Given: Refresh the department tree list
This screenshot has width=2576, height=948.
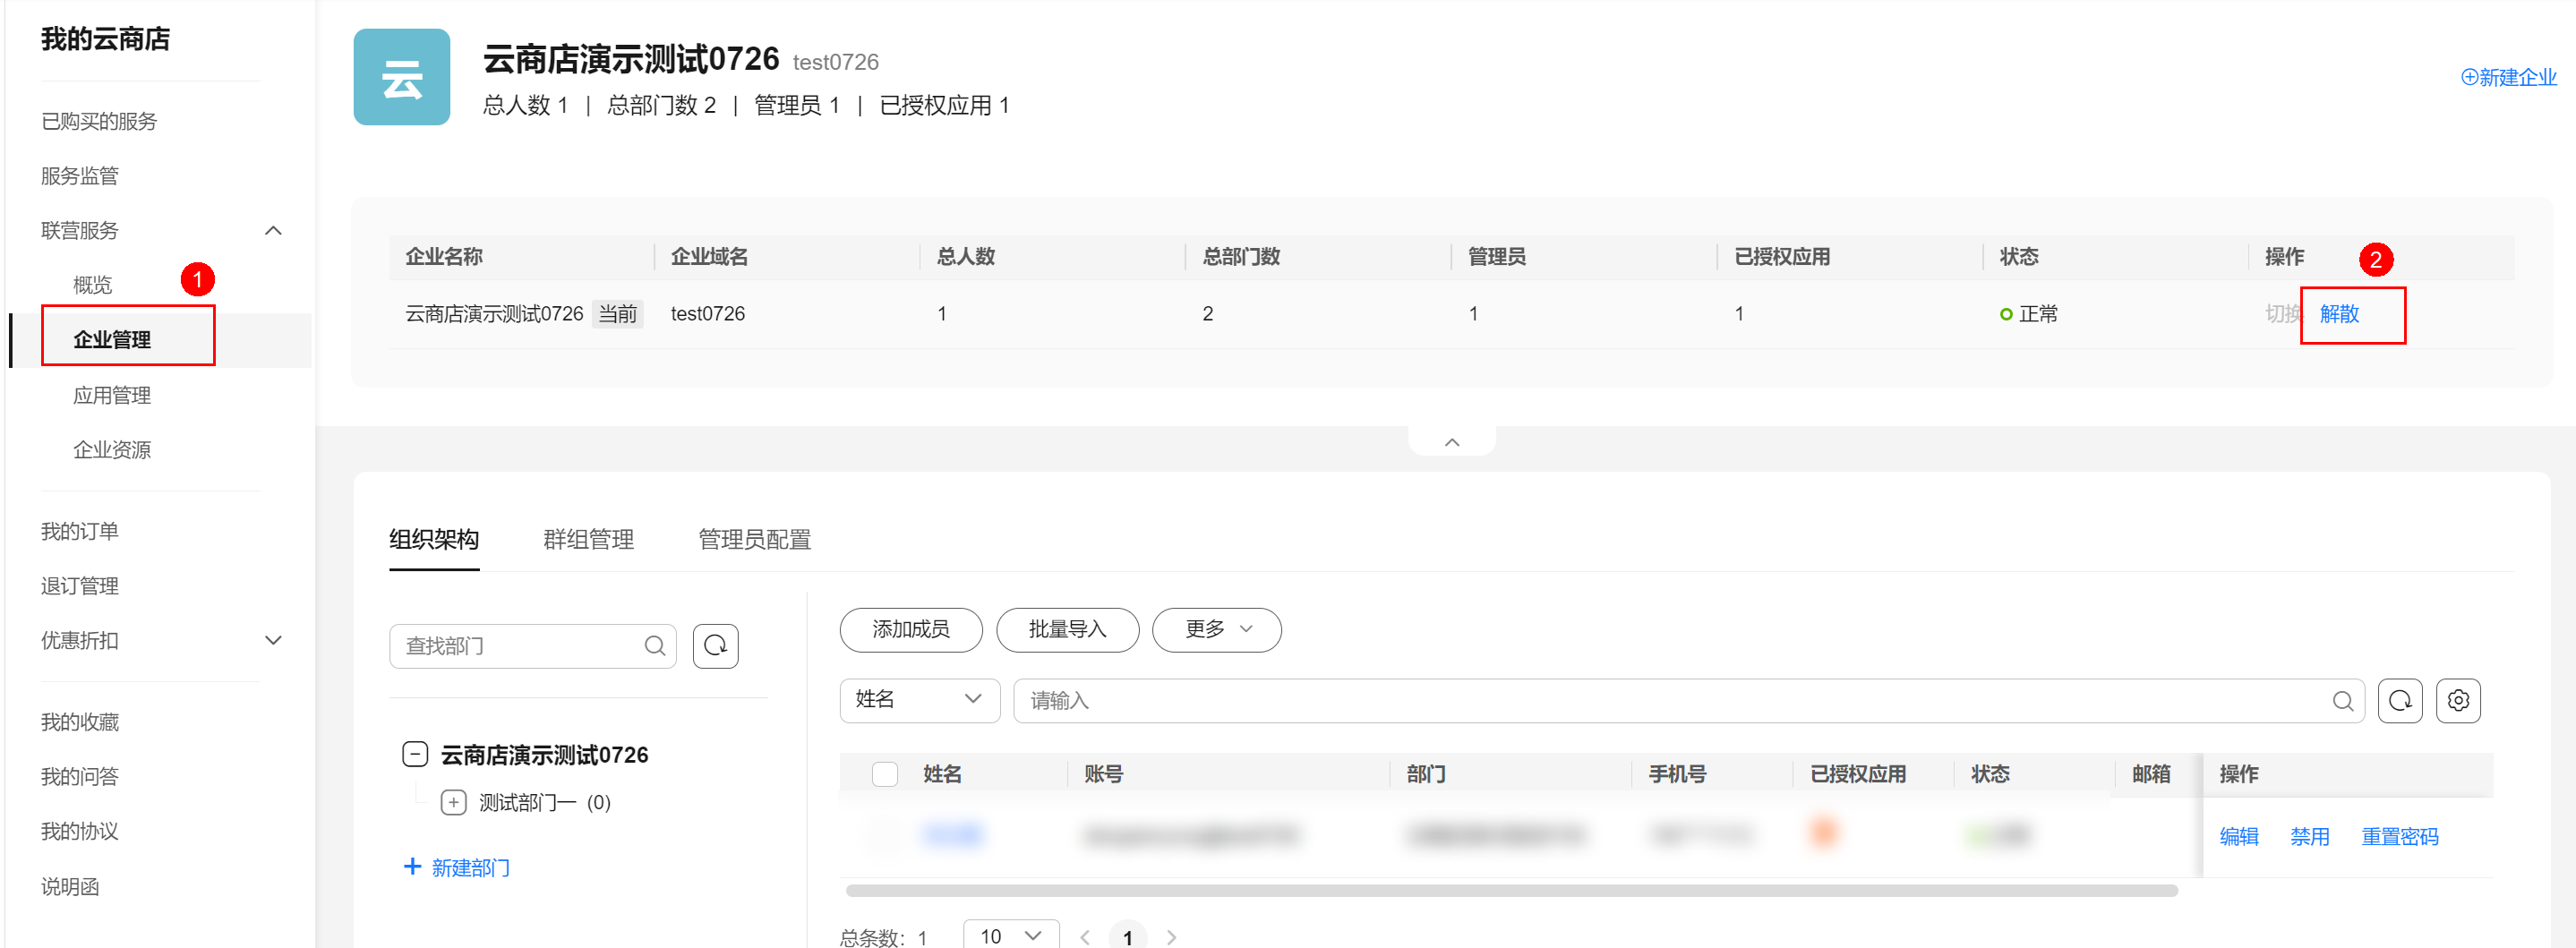Looking at the screenshot, I should point(715,646).
